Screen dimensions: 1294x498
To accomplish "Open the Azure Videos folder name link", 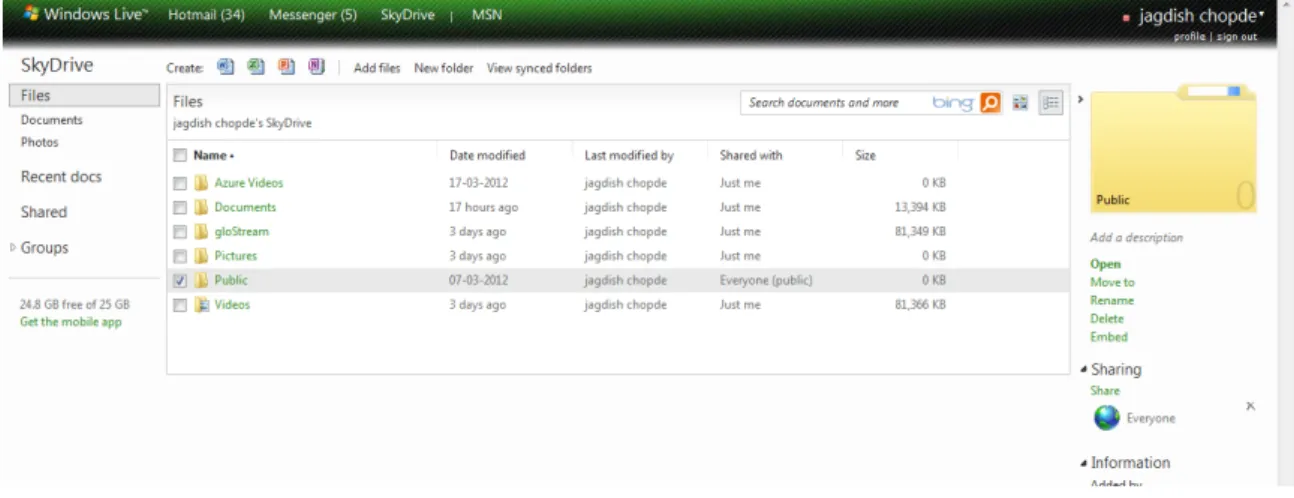I will pos(248,183).
